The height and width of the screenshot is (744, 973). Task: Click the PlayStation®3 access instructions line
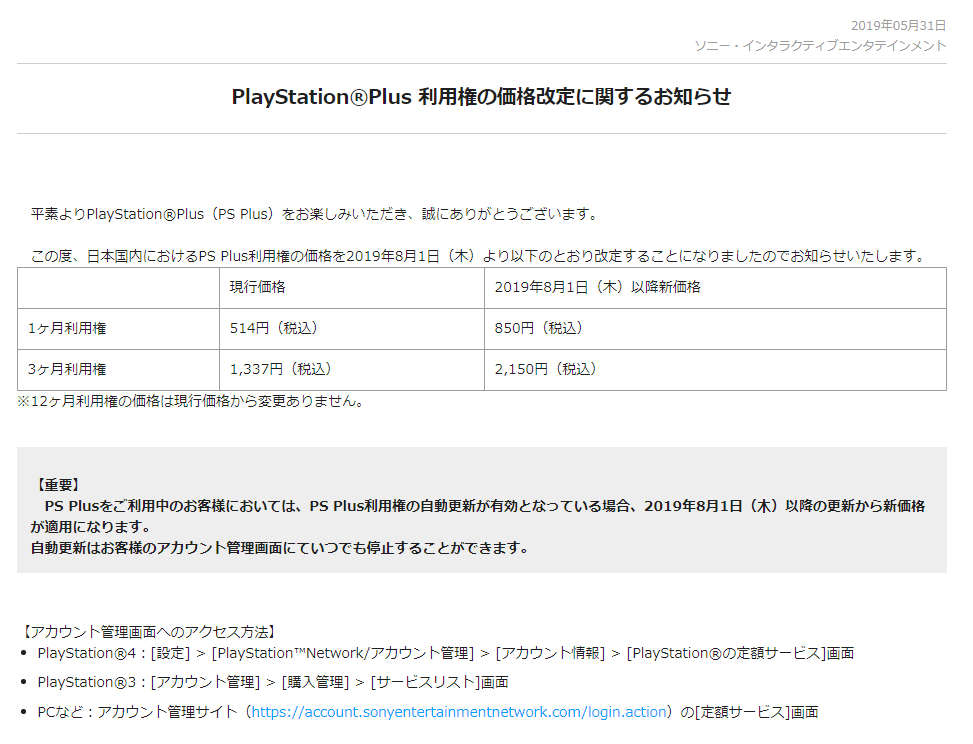pos(273,683)
